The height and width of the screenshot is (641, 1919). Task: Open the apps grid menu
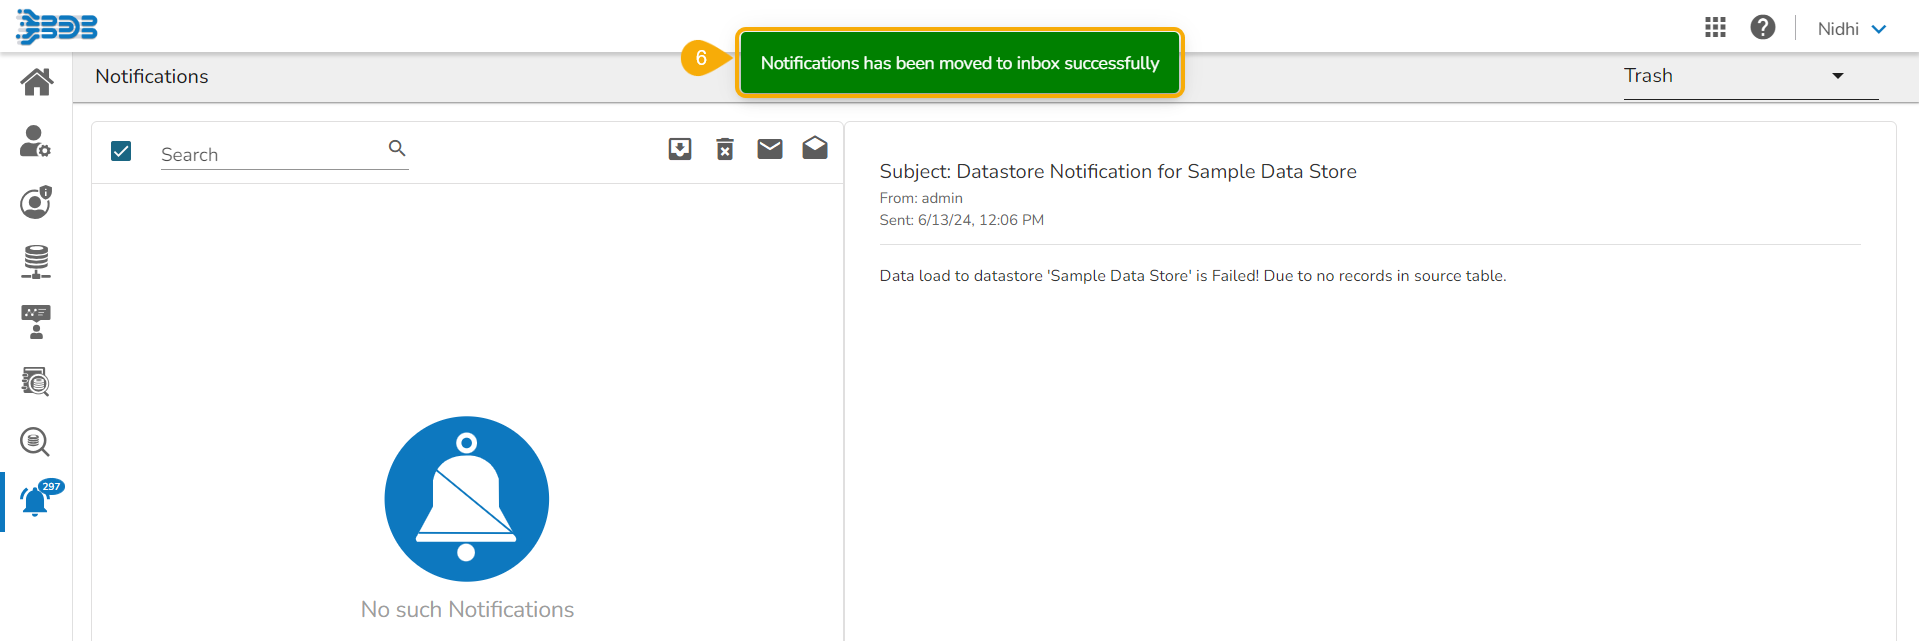click(x=1715, y=28)
